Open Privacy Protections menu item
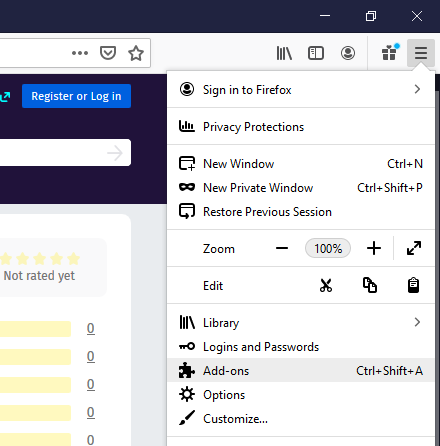440x446 pixels. pos(301,127)
